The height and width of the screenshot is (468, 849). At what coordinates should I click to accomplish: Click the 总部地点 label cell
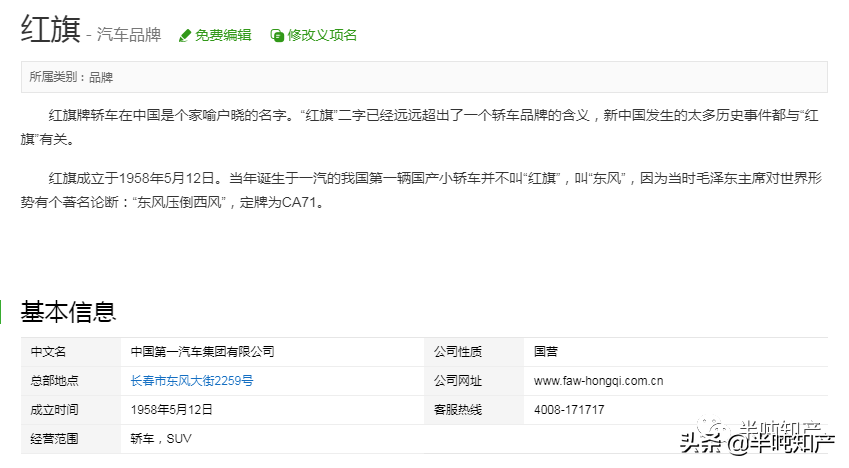(71, 381)
